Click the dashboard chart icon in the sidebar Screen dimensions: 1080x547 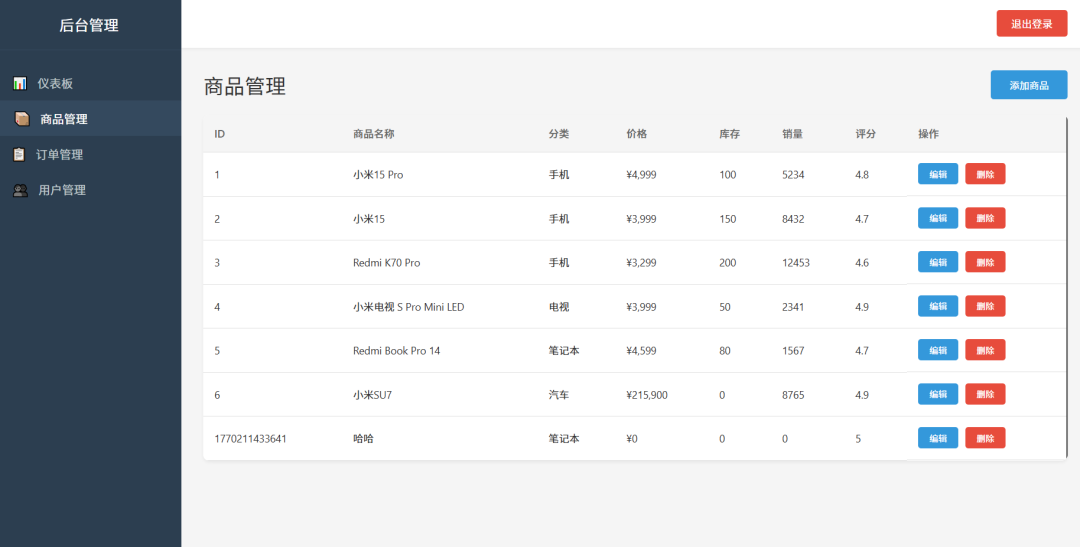20,83
